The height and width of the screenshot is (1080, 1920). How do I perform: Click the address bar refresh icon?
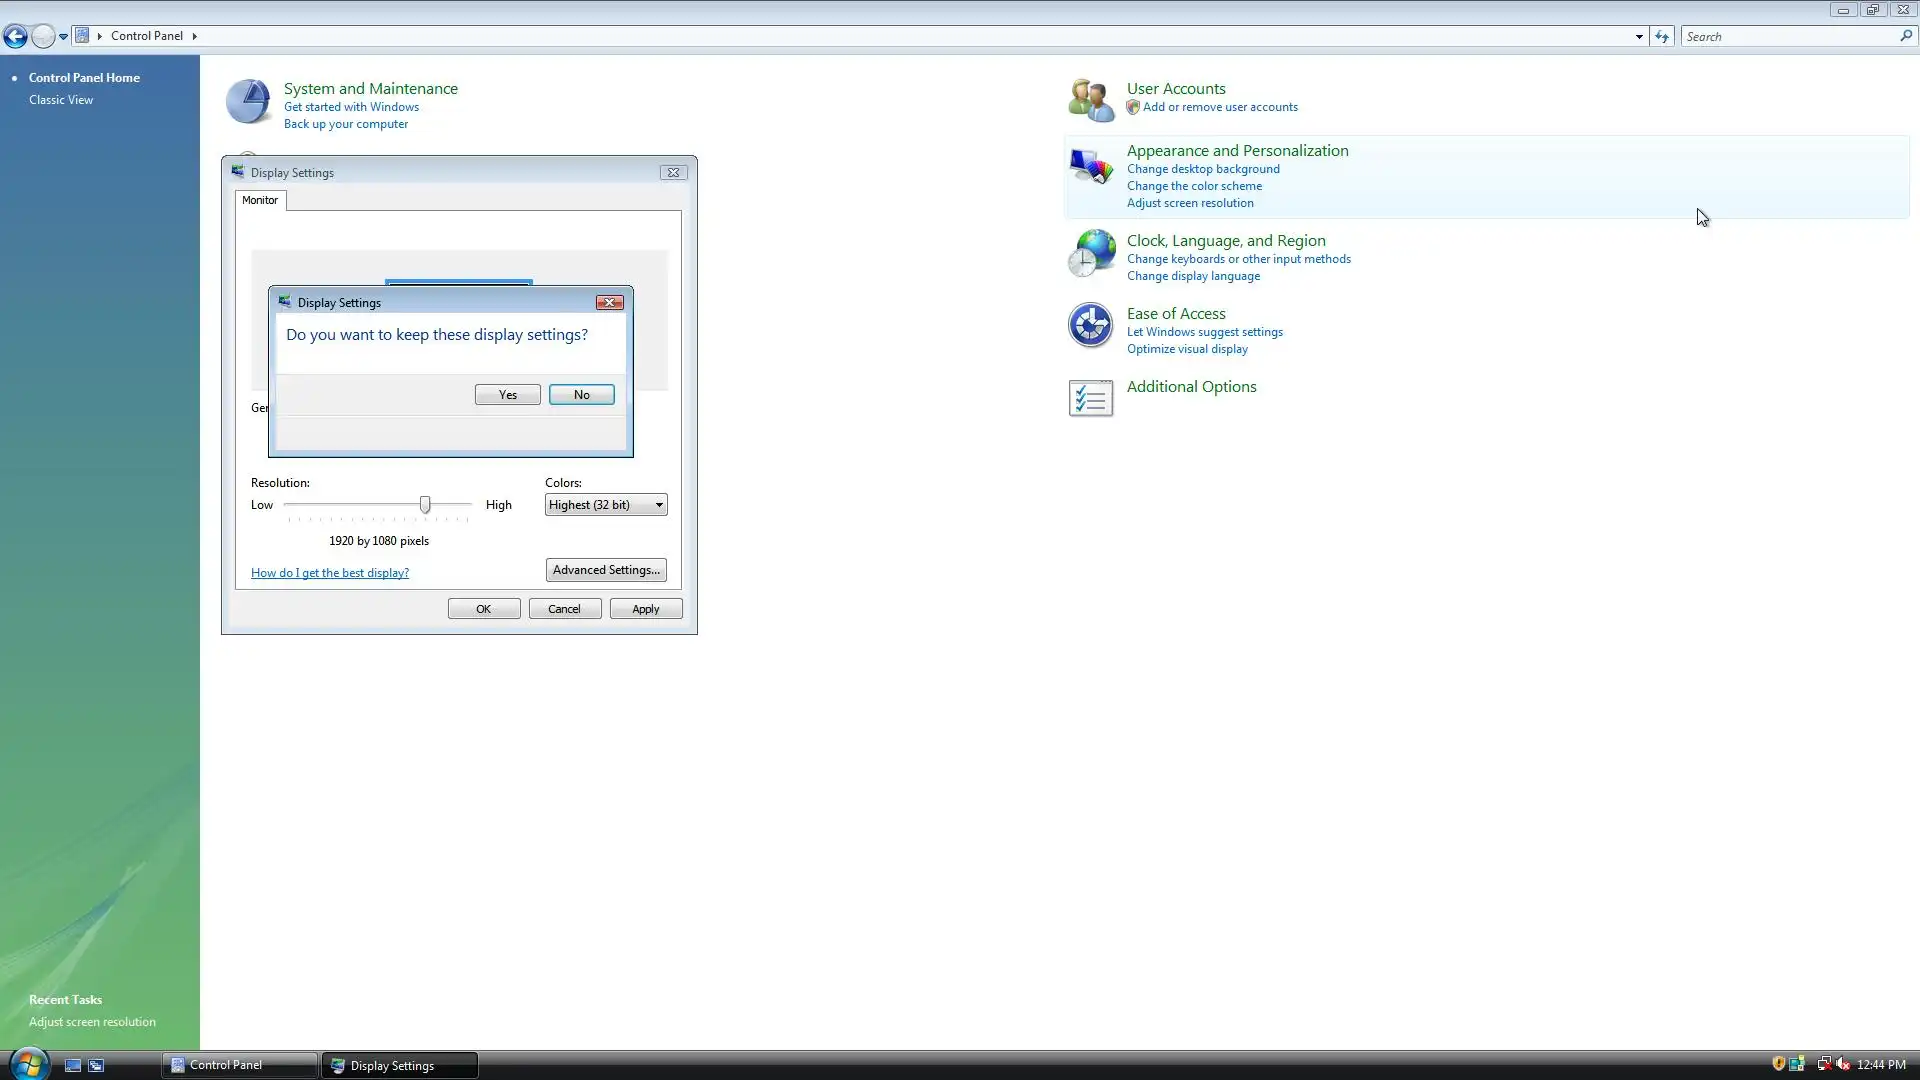point(1662,36)
